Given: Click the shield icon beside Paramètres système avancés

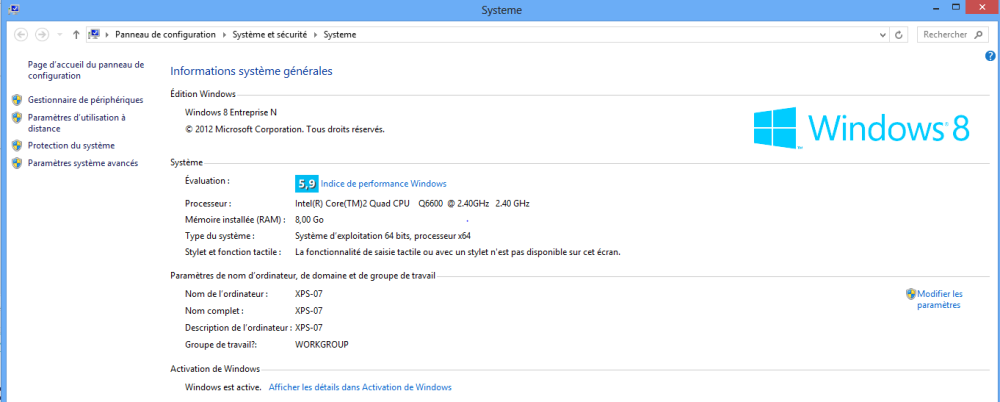Looking at the screenshot, I should point(17,163).
